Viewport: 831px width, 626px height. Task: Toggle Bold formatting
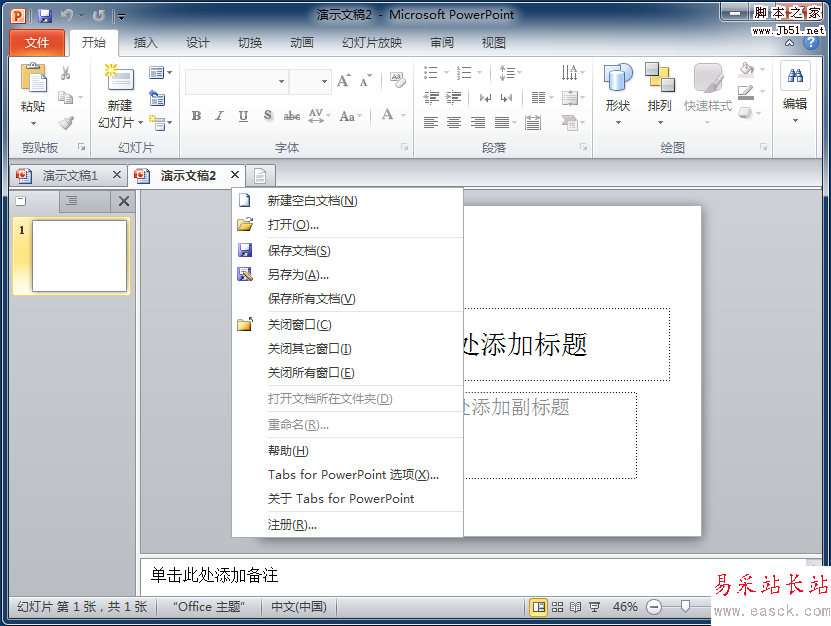coord(196,116)
